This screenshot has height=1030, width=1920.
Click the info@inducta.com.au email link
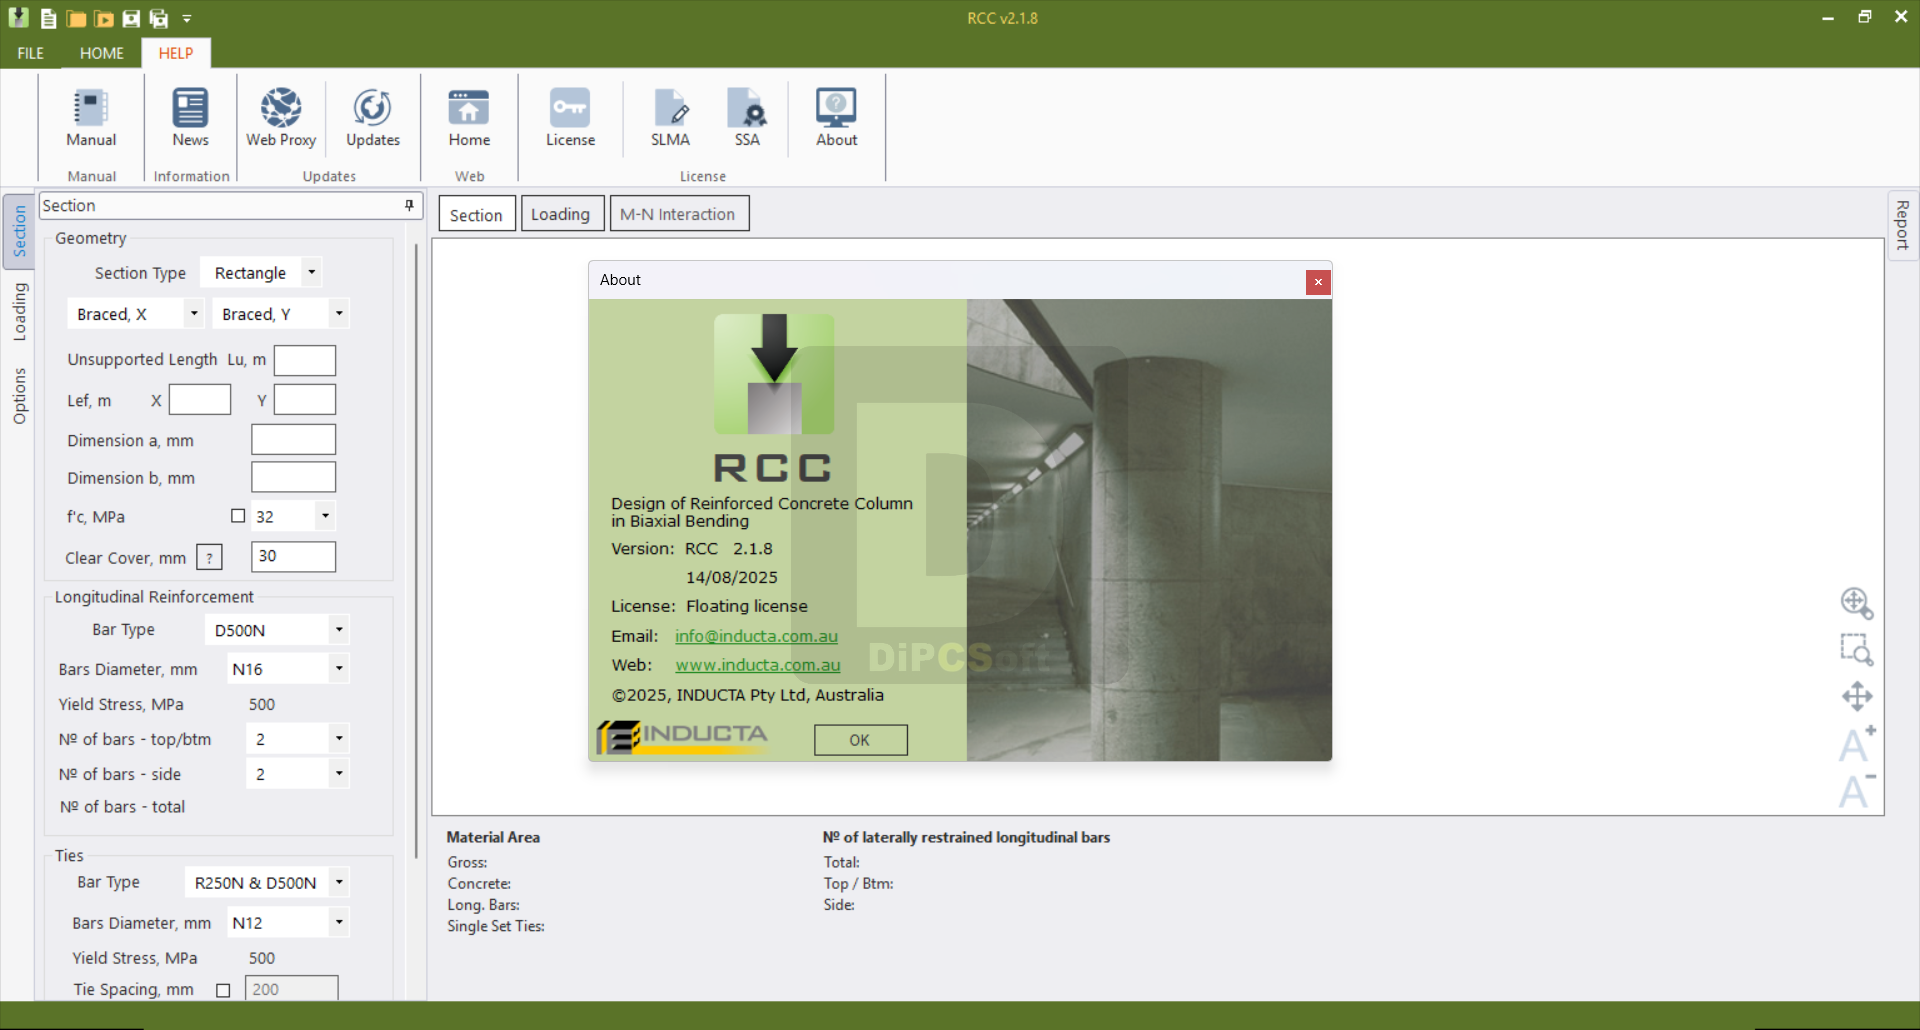coord(756,636)
